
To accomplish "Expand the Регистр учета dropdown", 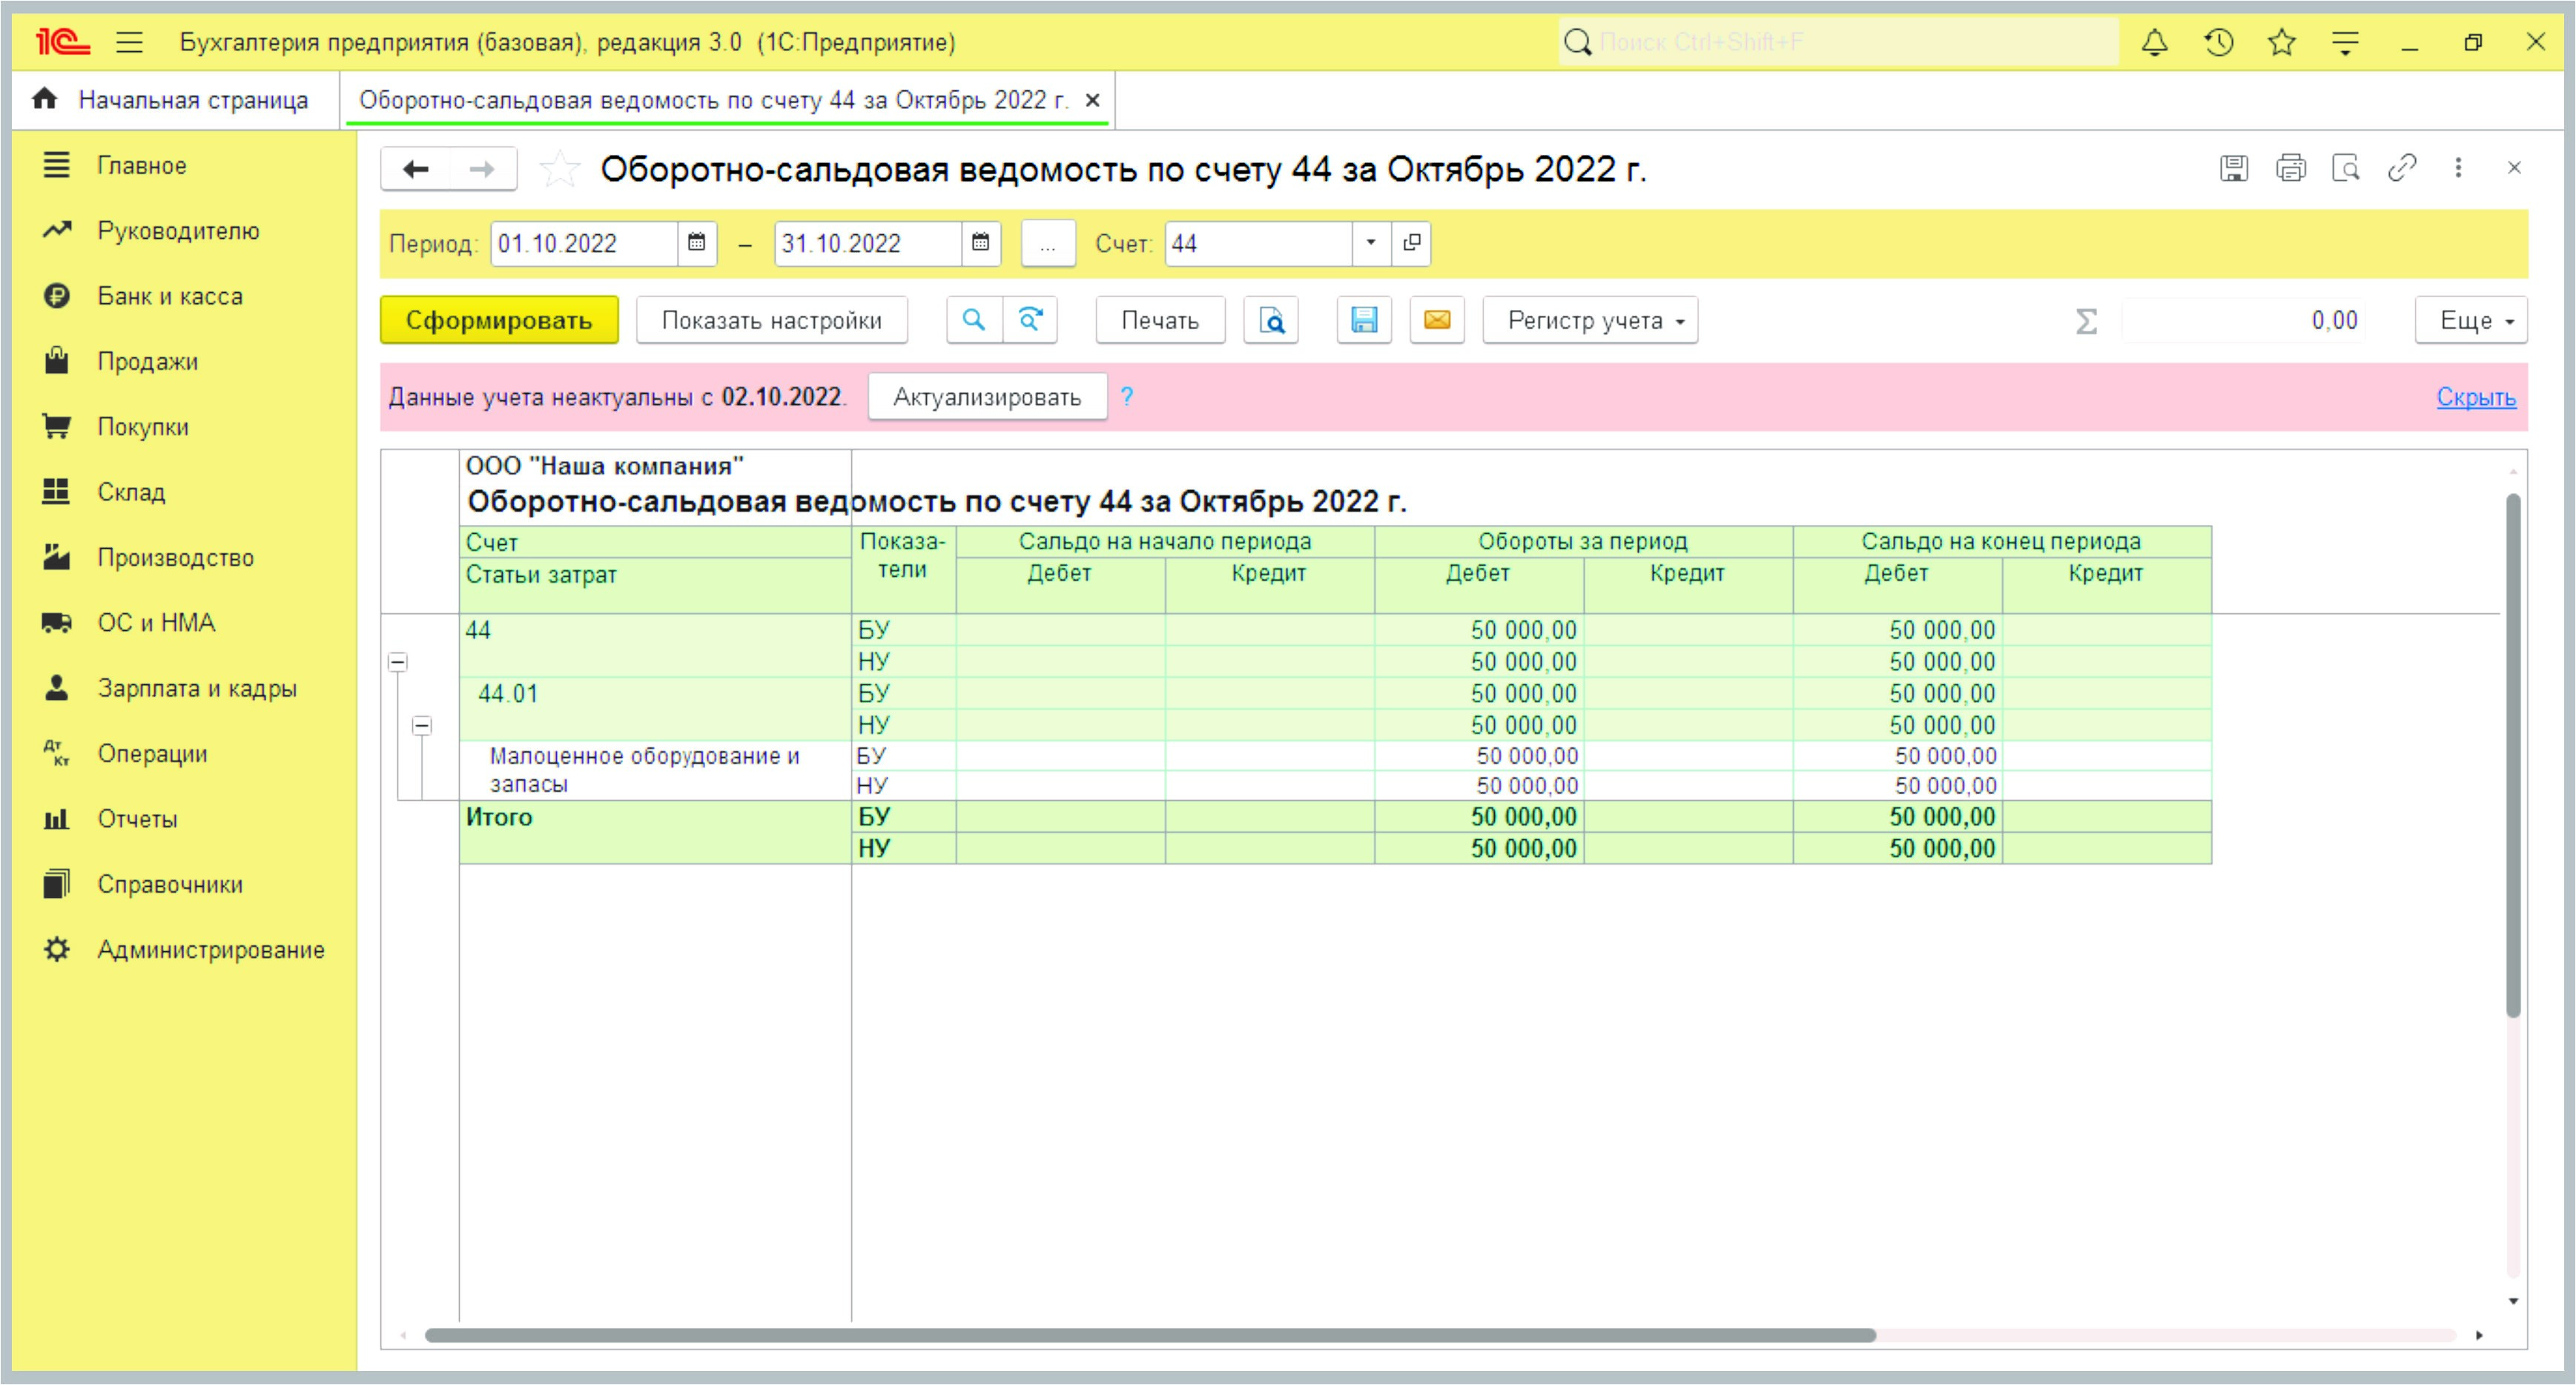I will pos(1589,320).
